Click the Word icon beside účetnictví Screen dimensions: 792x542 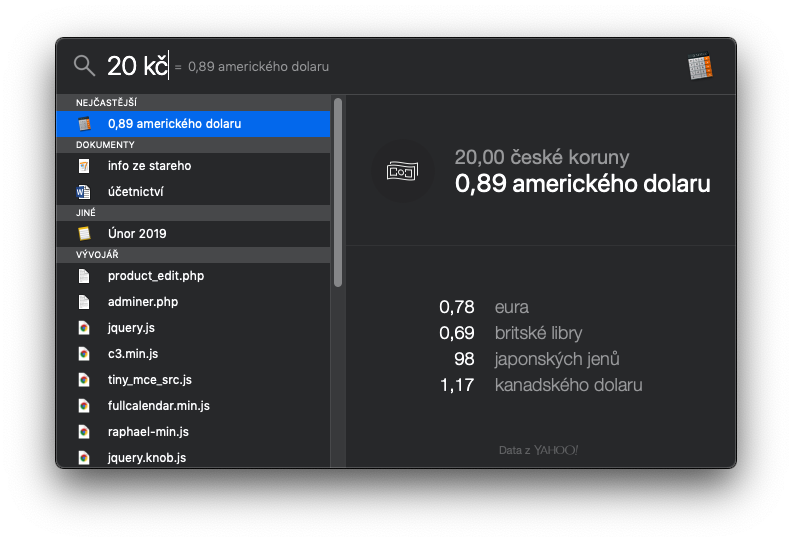[84, 192]
